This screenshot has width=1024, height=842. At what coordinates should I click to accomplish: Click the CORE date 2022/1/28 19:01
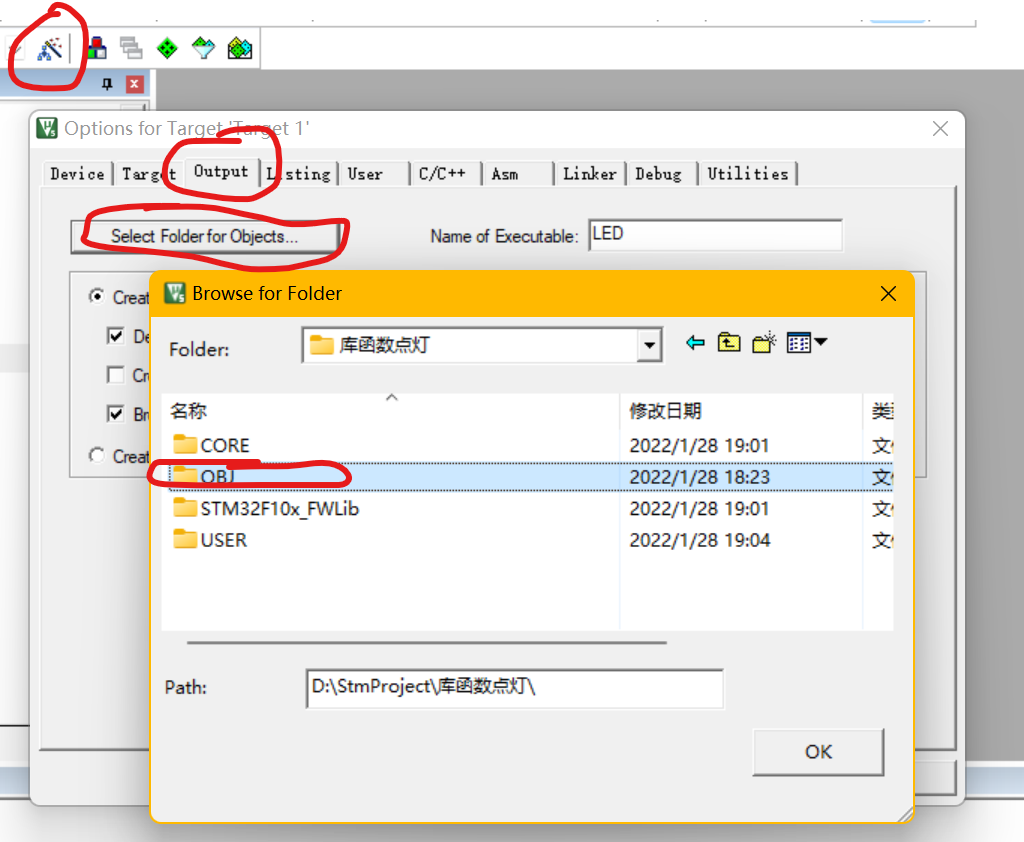point(699,445)
